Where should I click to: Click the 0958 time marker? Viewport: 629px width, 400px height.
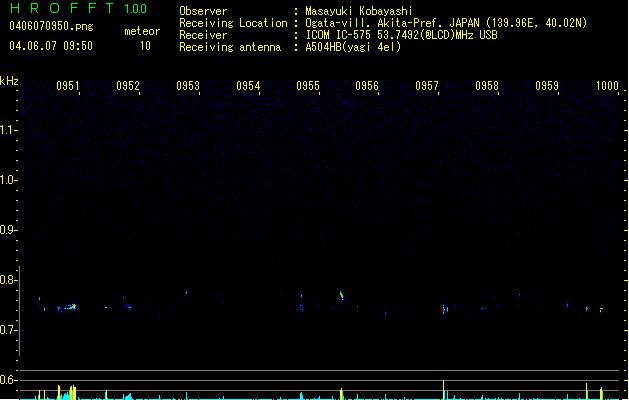(x=487, y=86)
